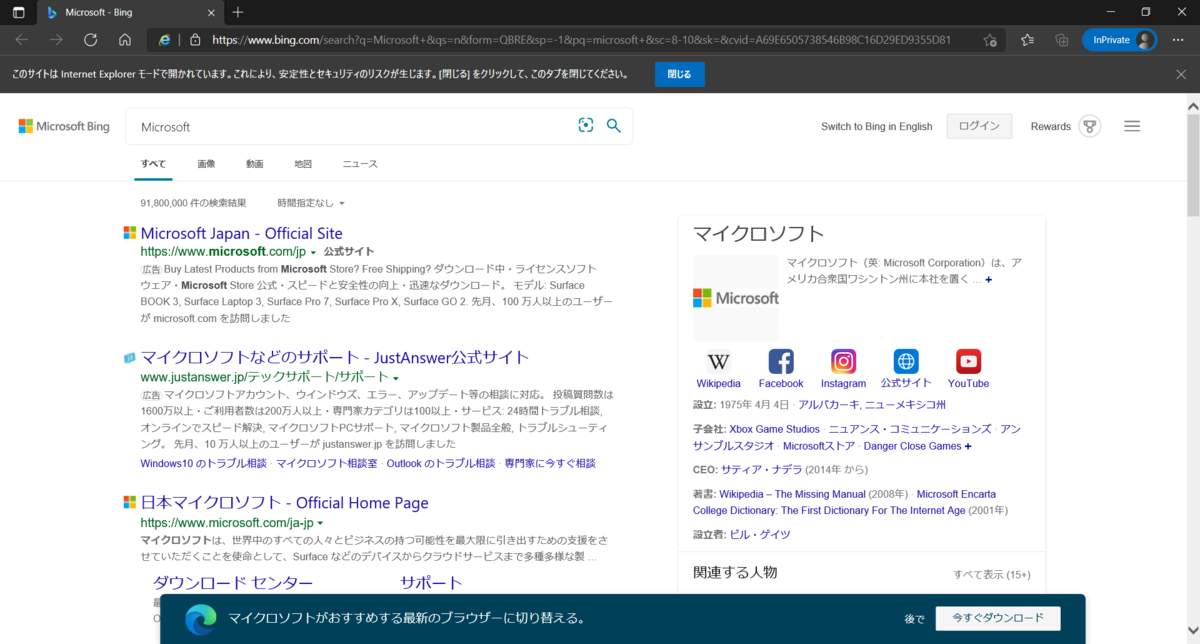Open ダウンロード センター sitelink
The height and width of the screenshot is (644, 1200).
tap(232, 583)
